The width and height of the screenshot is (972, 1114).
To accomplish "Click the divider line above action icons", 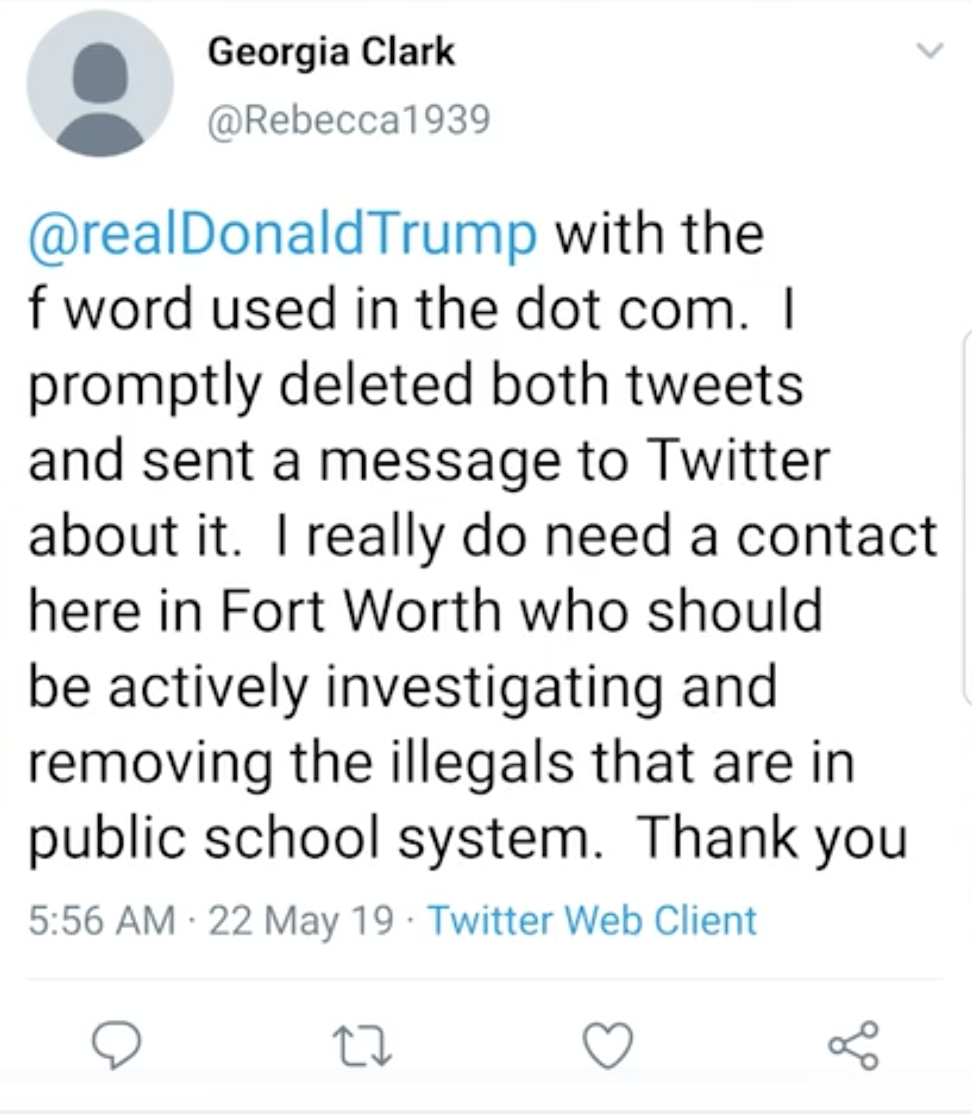I will [x=485, y=979].
